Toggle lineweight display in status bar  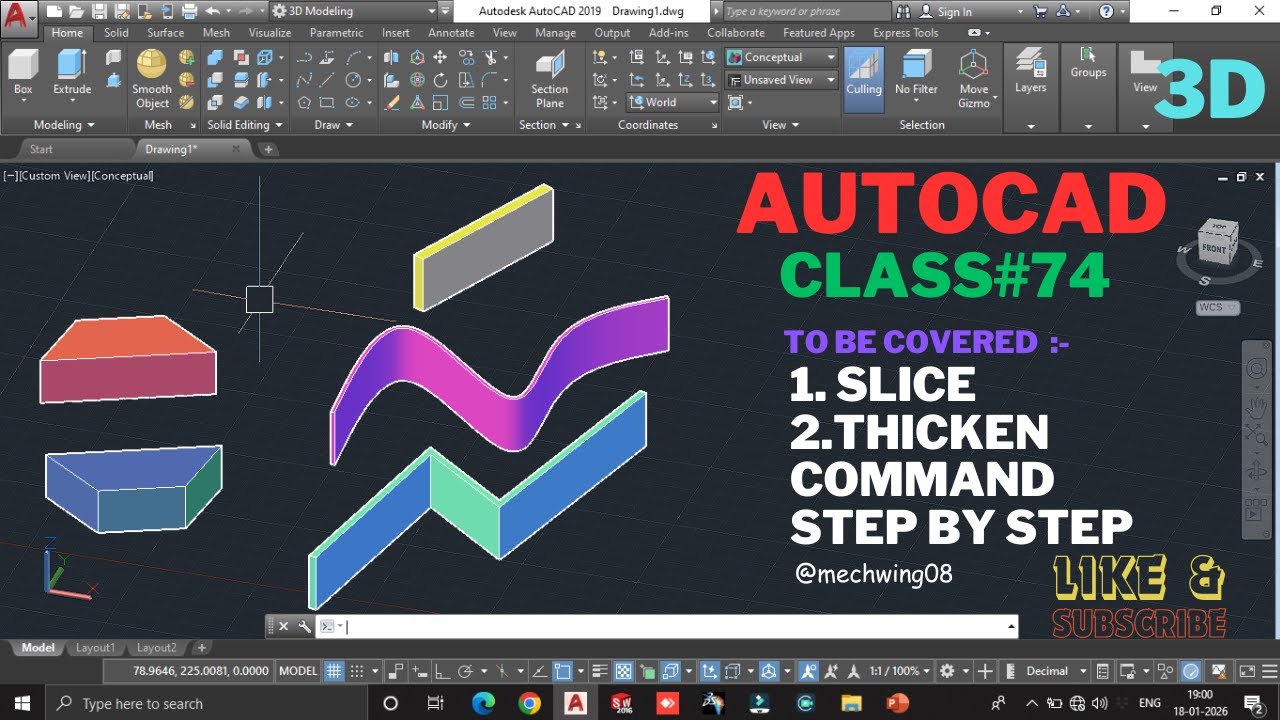pyautogui.click(x=599, y=671)
